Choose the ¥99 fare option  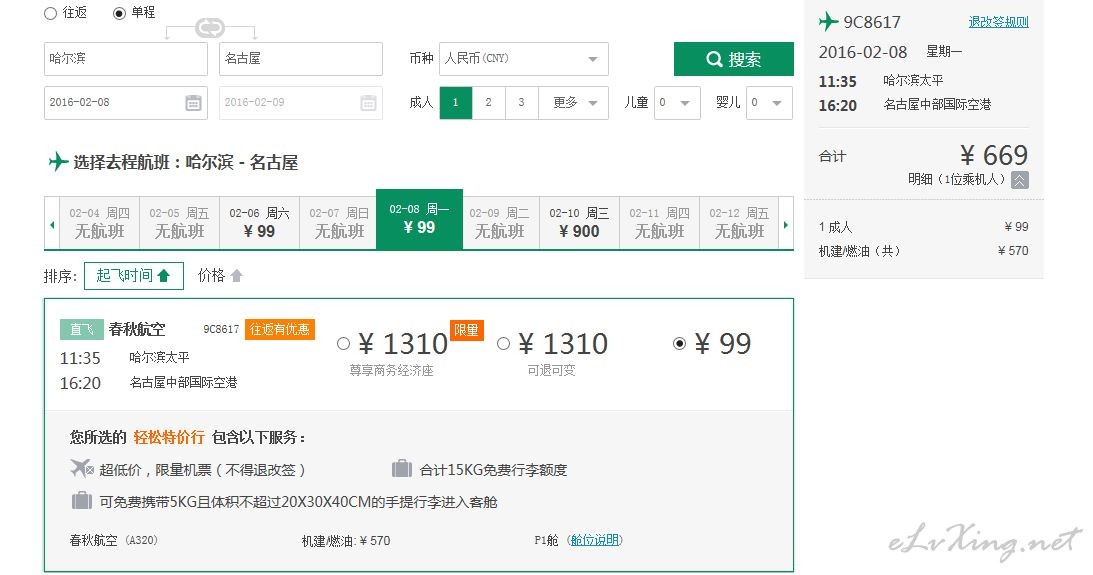coord(679,344)
